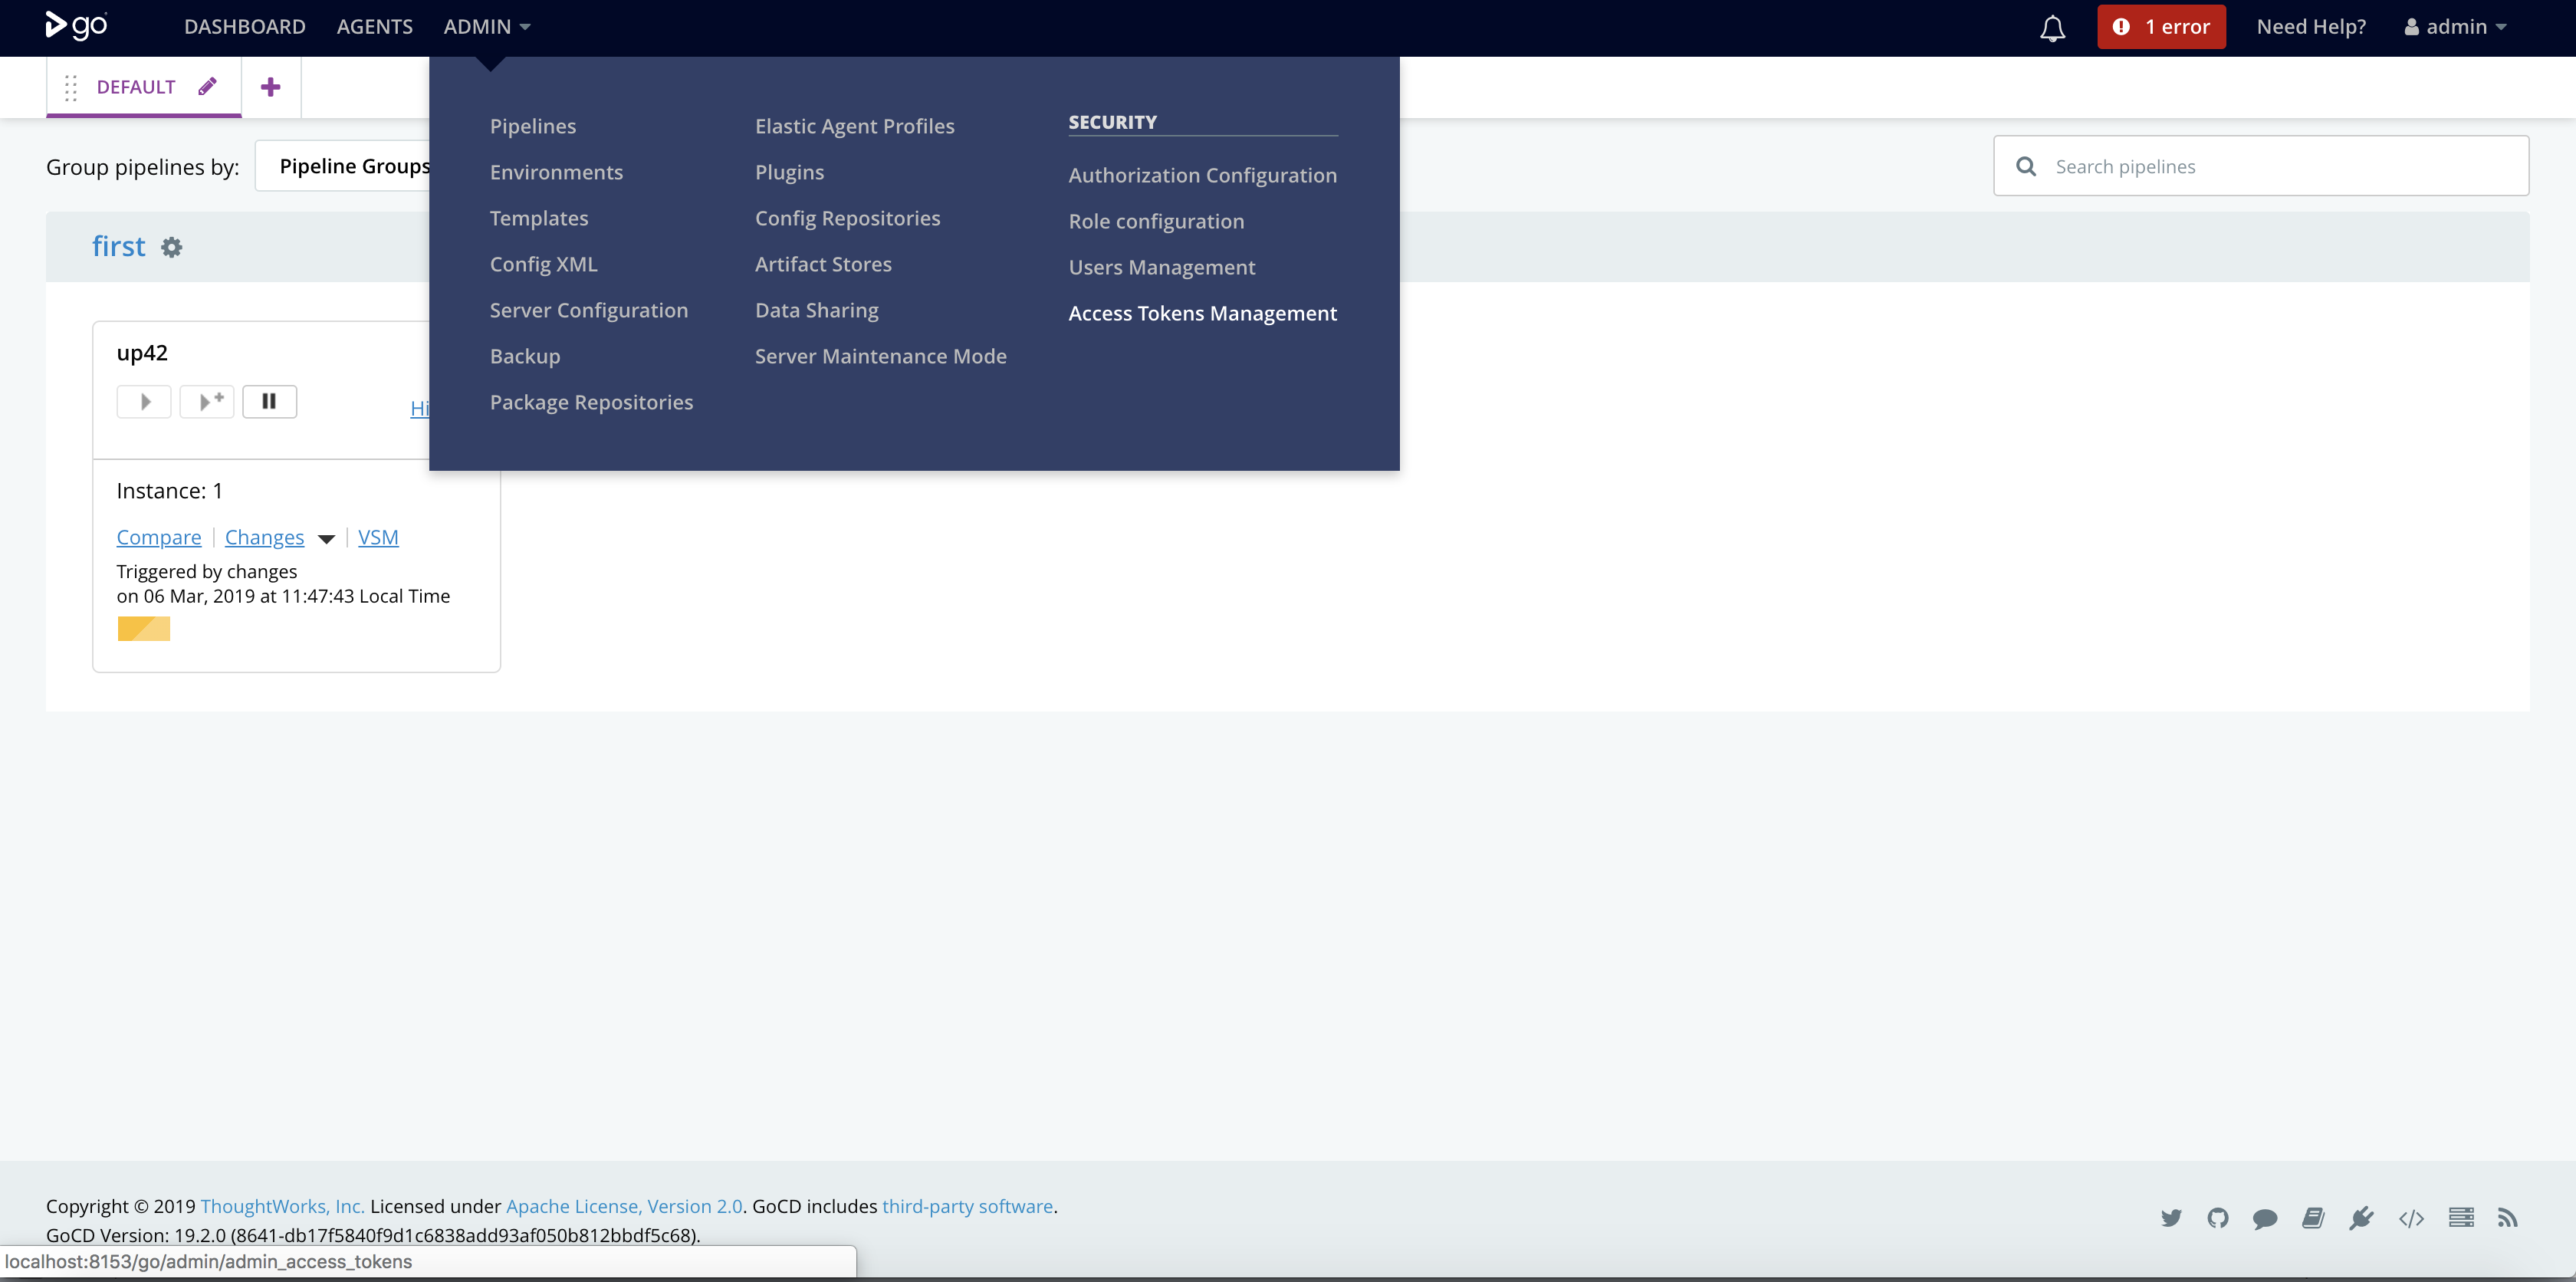Go to the DASHBOARD page
This screenshot has height=1282, width=2576.
(245, 27)
